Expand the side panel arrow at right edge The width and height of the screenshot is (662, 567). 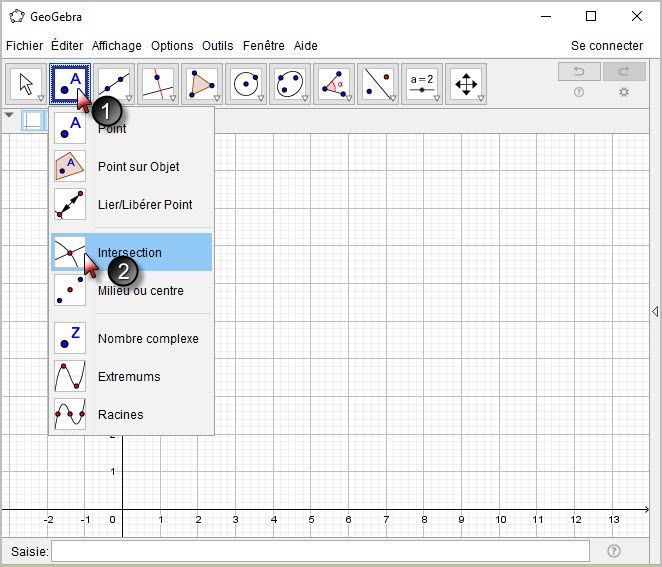[655, 312]
